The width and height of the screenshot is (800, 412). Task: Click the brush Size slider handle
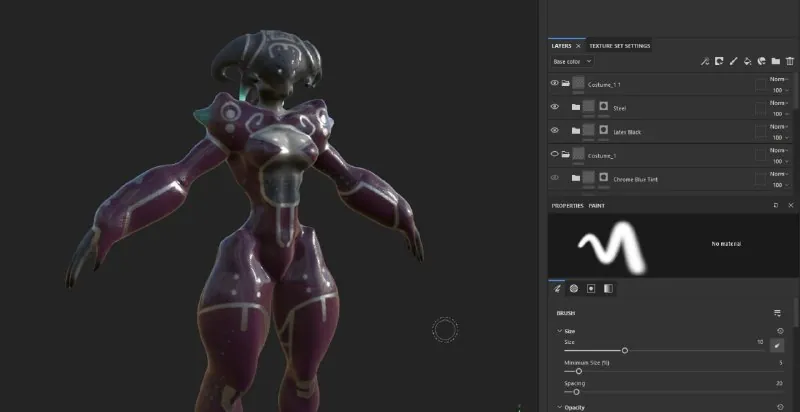coord(624,350)
